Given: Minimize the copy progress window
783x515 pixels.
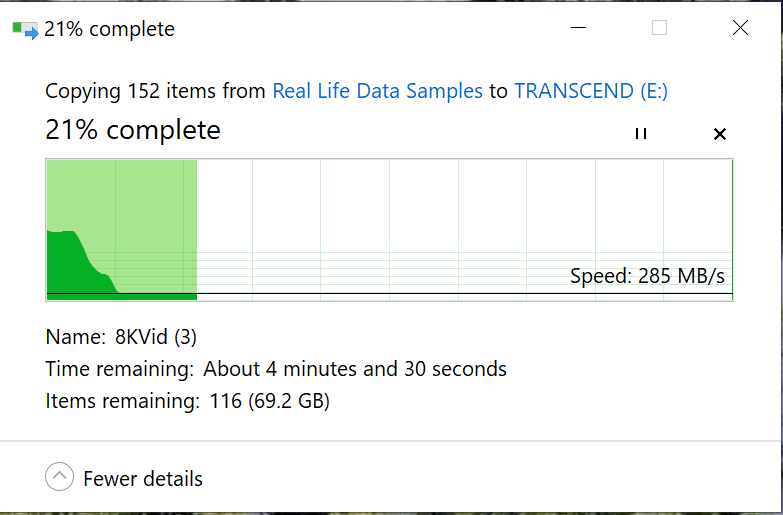Looking at the screenshot, I should coord(578,28).
